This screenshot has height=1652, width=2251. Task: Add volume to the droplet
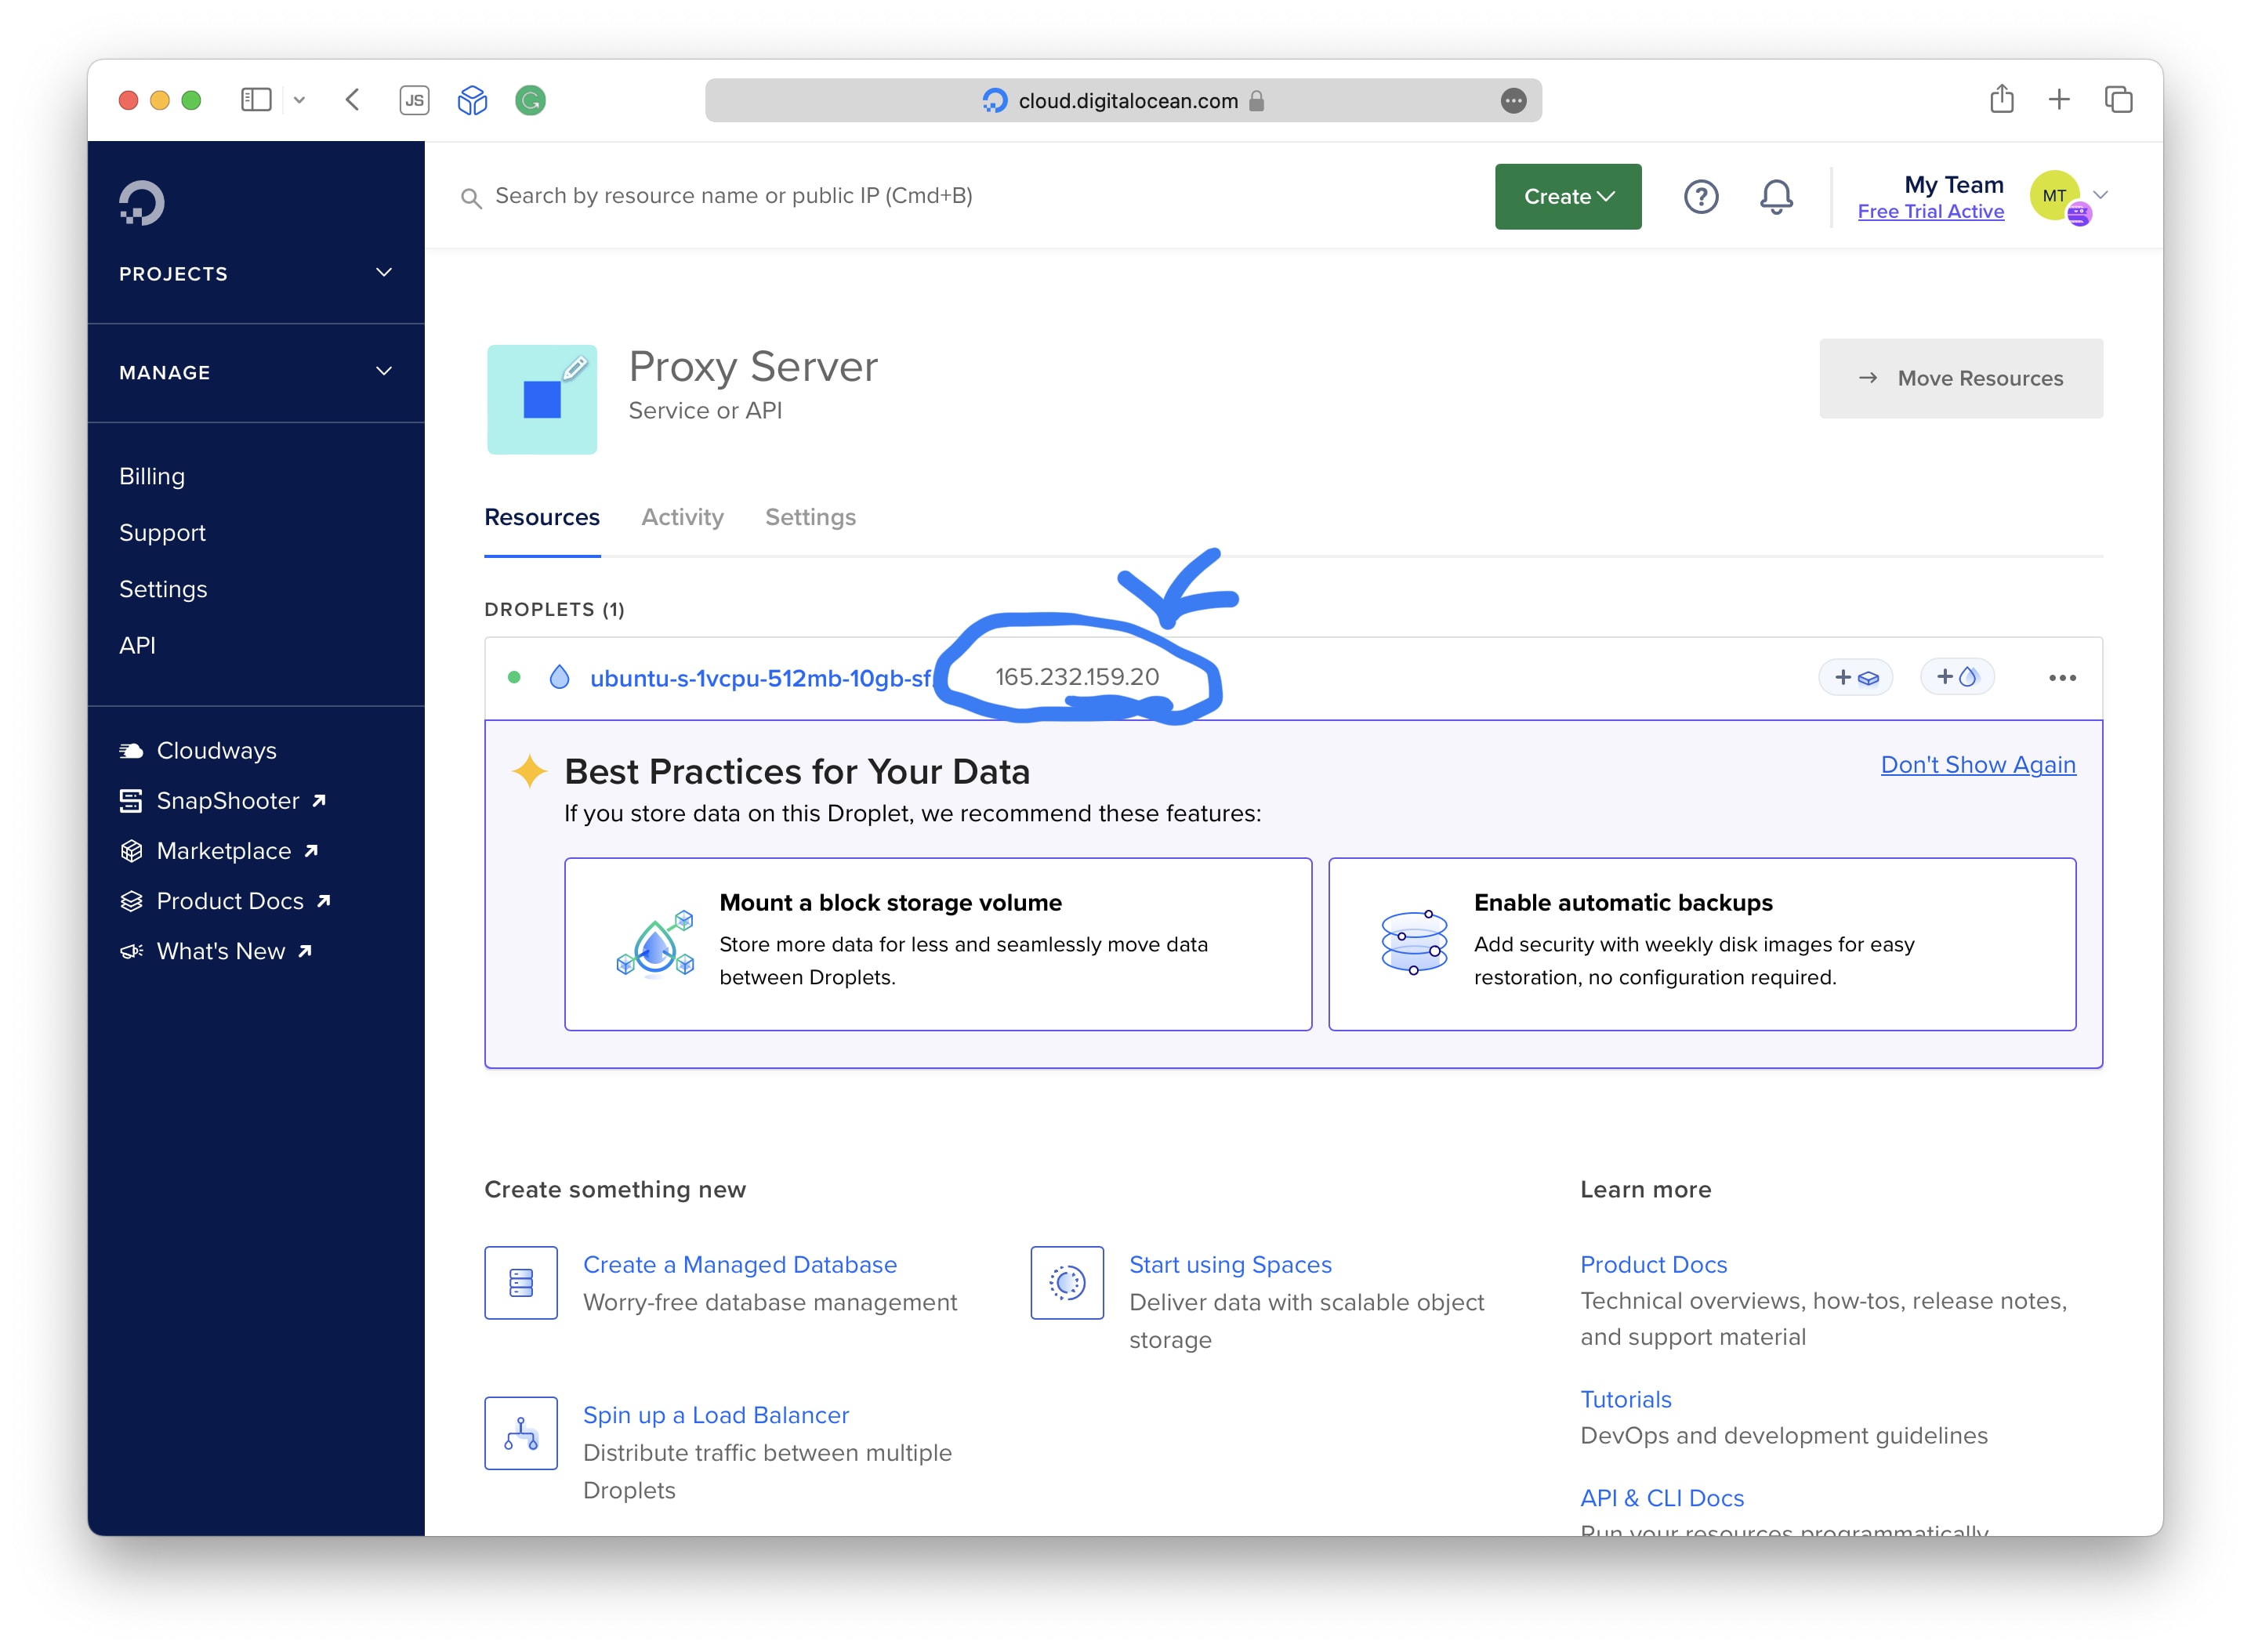pyautogui.click(x=1855, y=677)
